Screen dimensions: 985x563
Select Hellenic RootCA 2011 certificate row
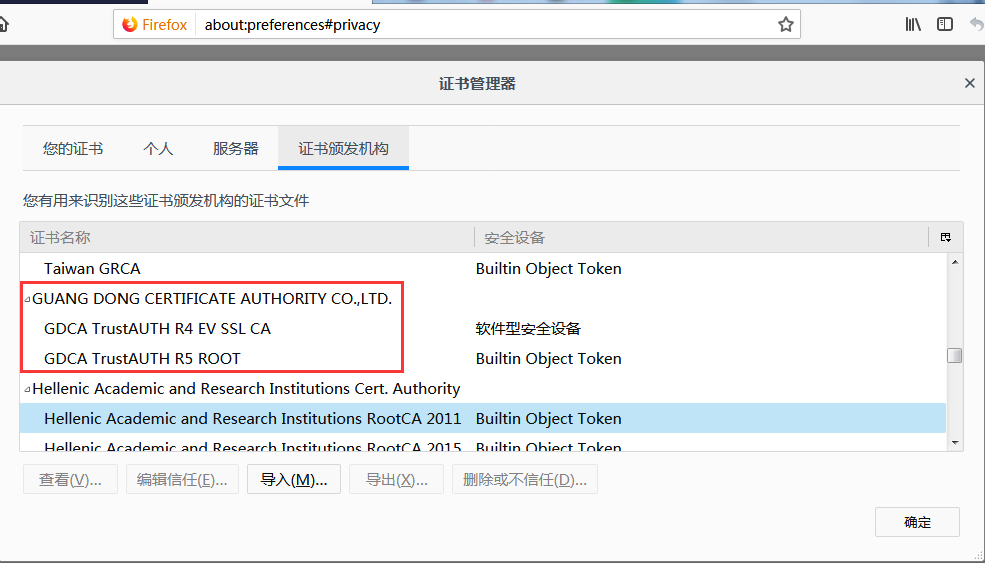coord(482,418)
